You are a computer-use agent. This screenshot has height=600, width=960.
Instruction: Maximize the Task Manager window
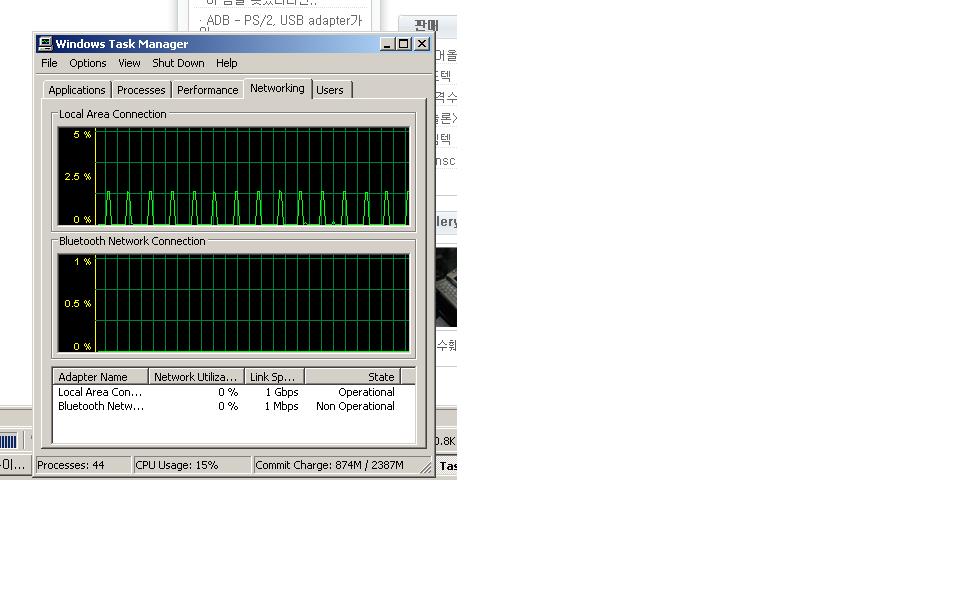[x=403, y=43]
